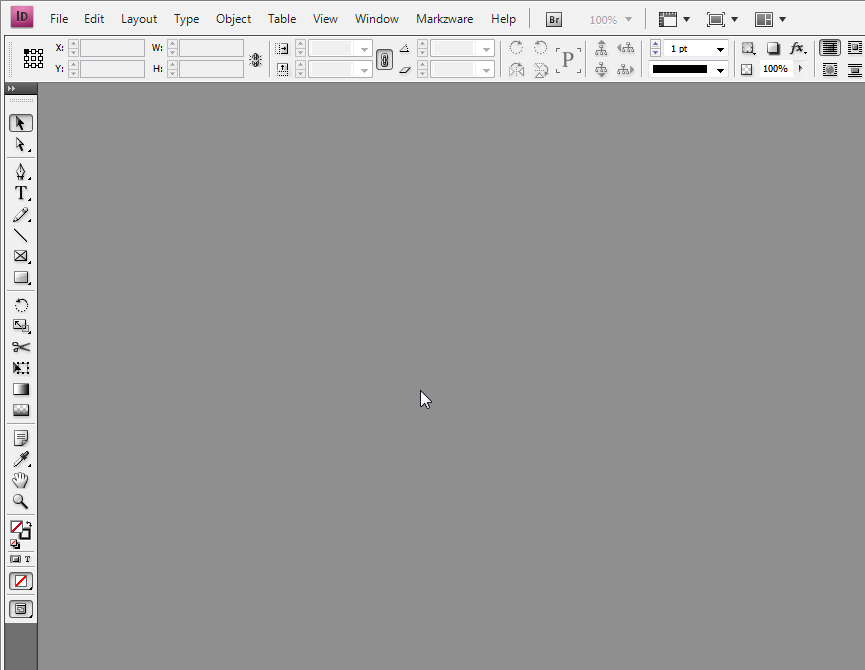Toggle formatting affects text T button

[x=28, y=559]
